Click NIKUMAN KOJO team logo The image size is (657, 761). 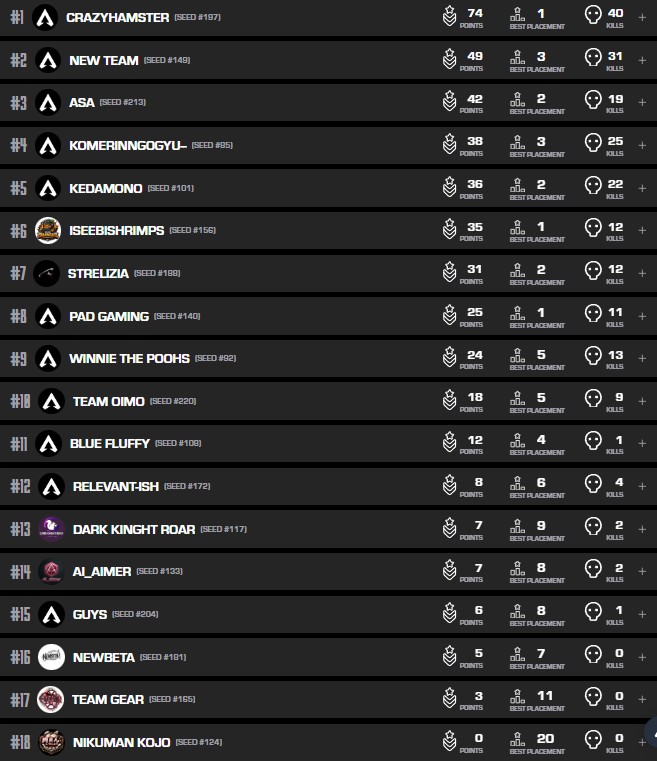(52, 742)
